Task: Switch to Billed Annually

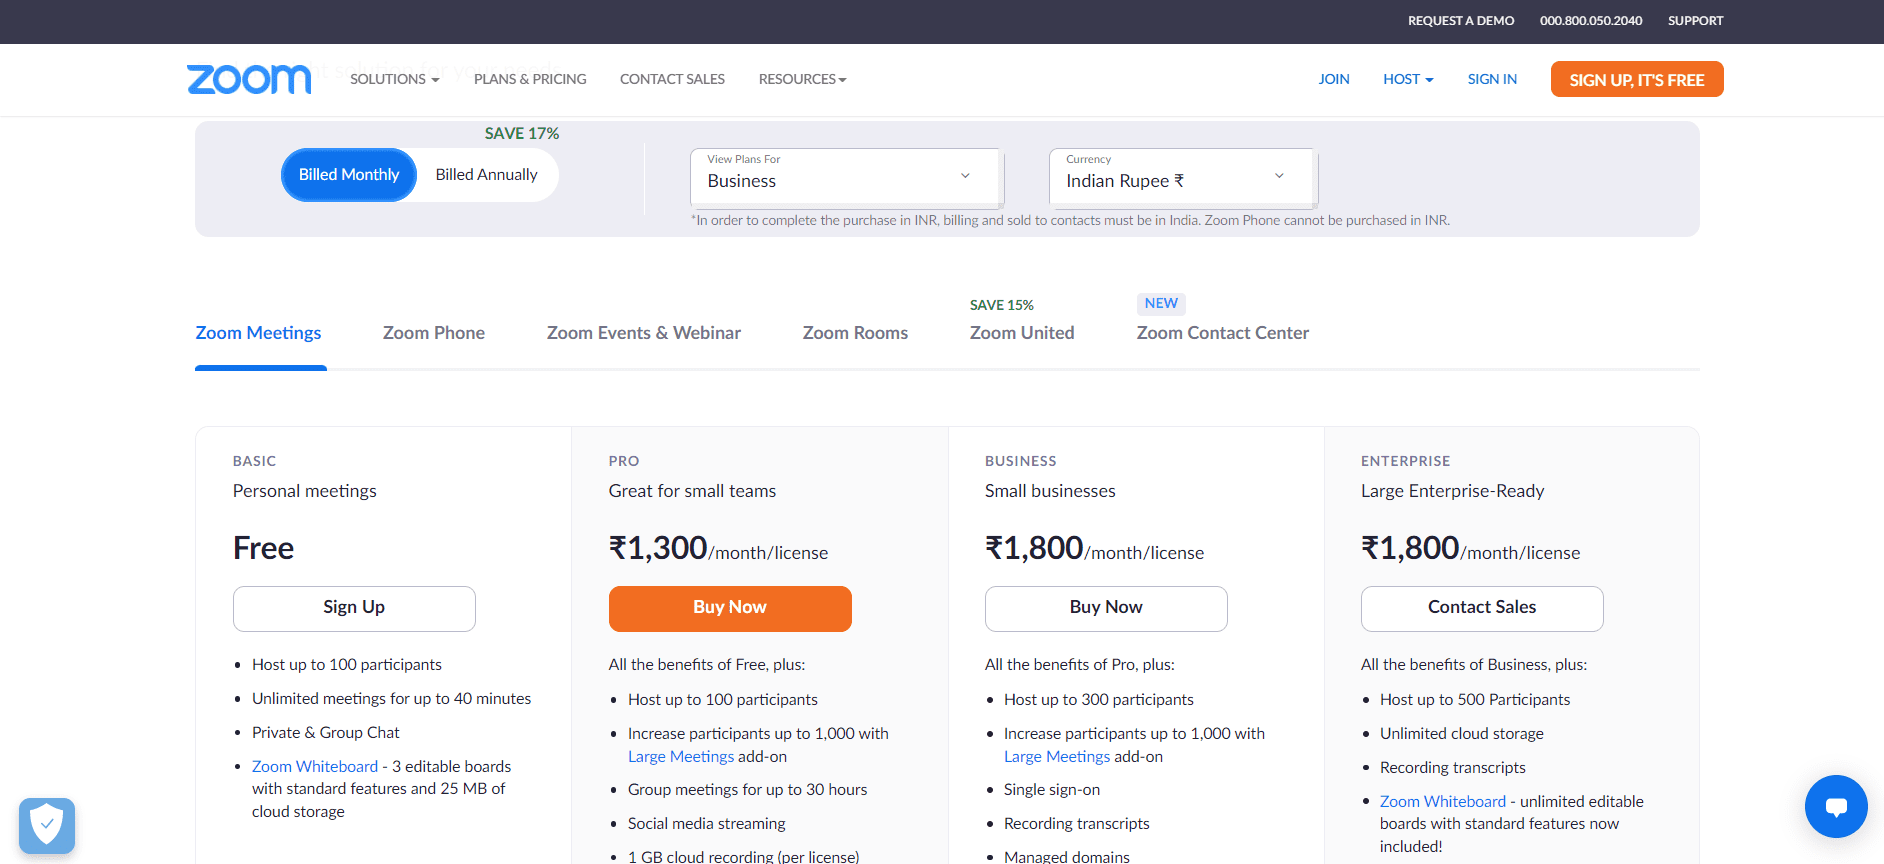Action: (x=487, y=175)
